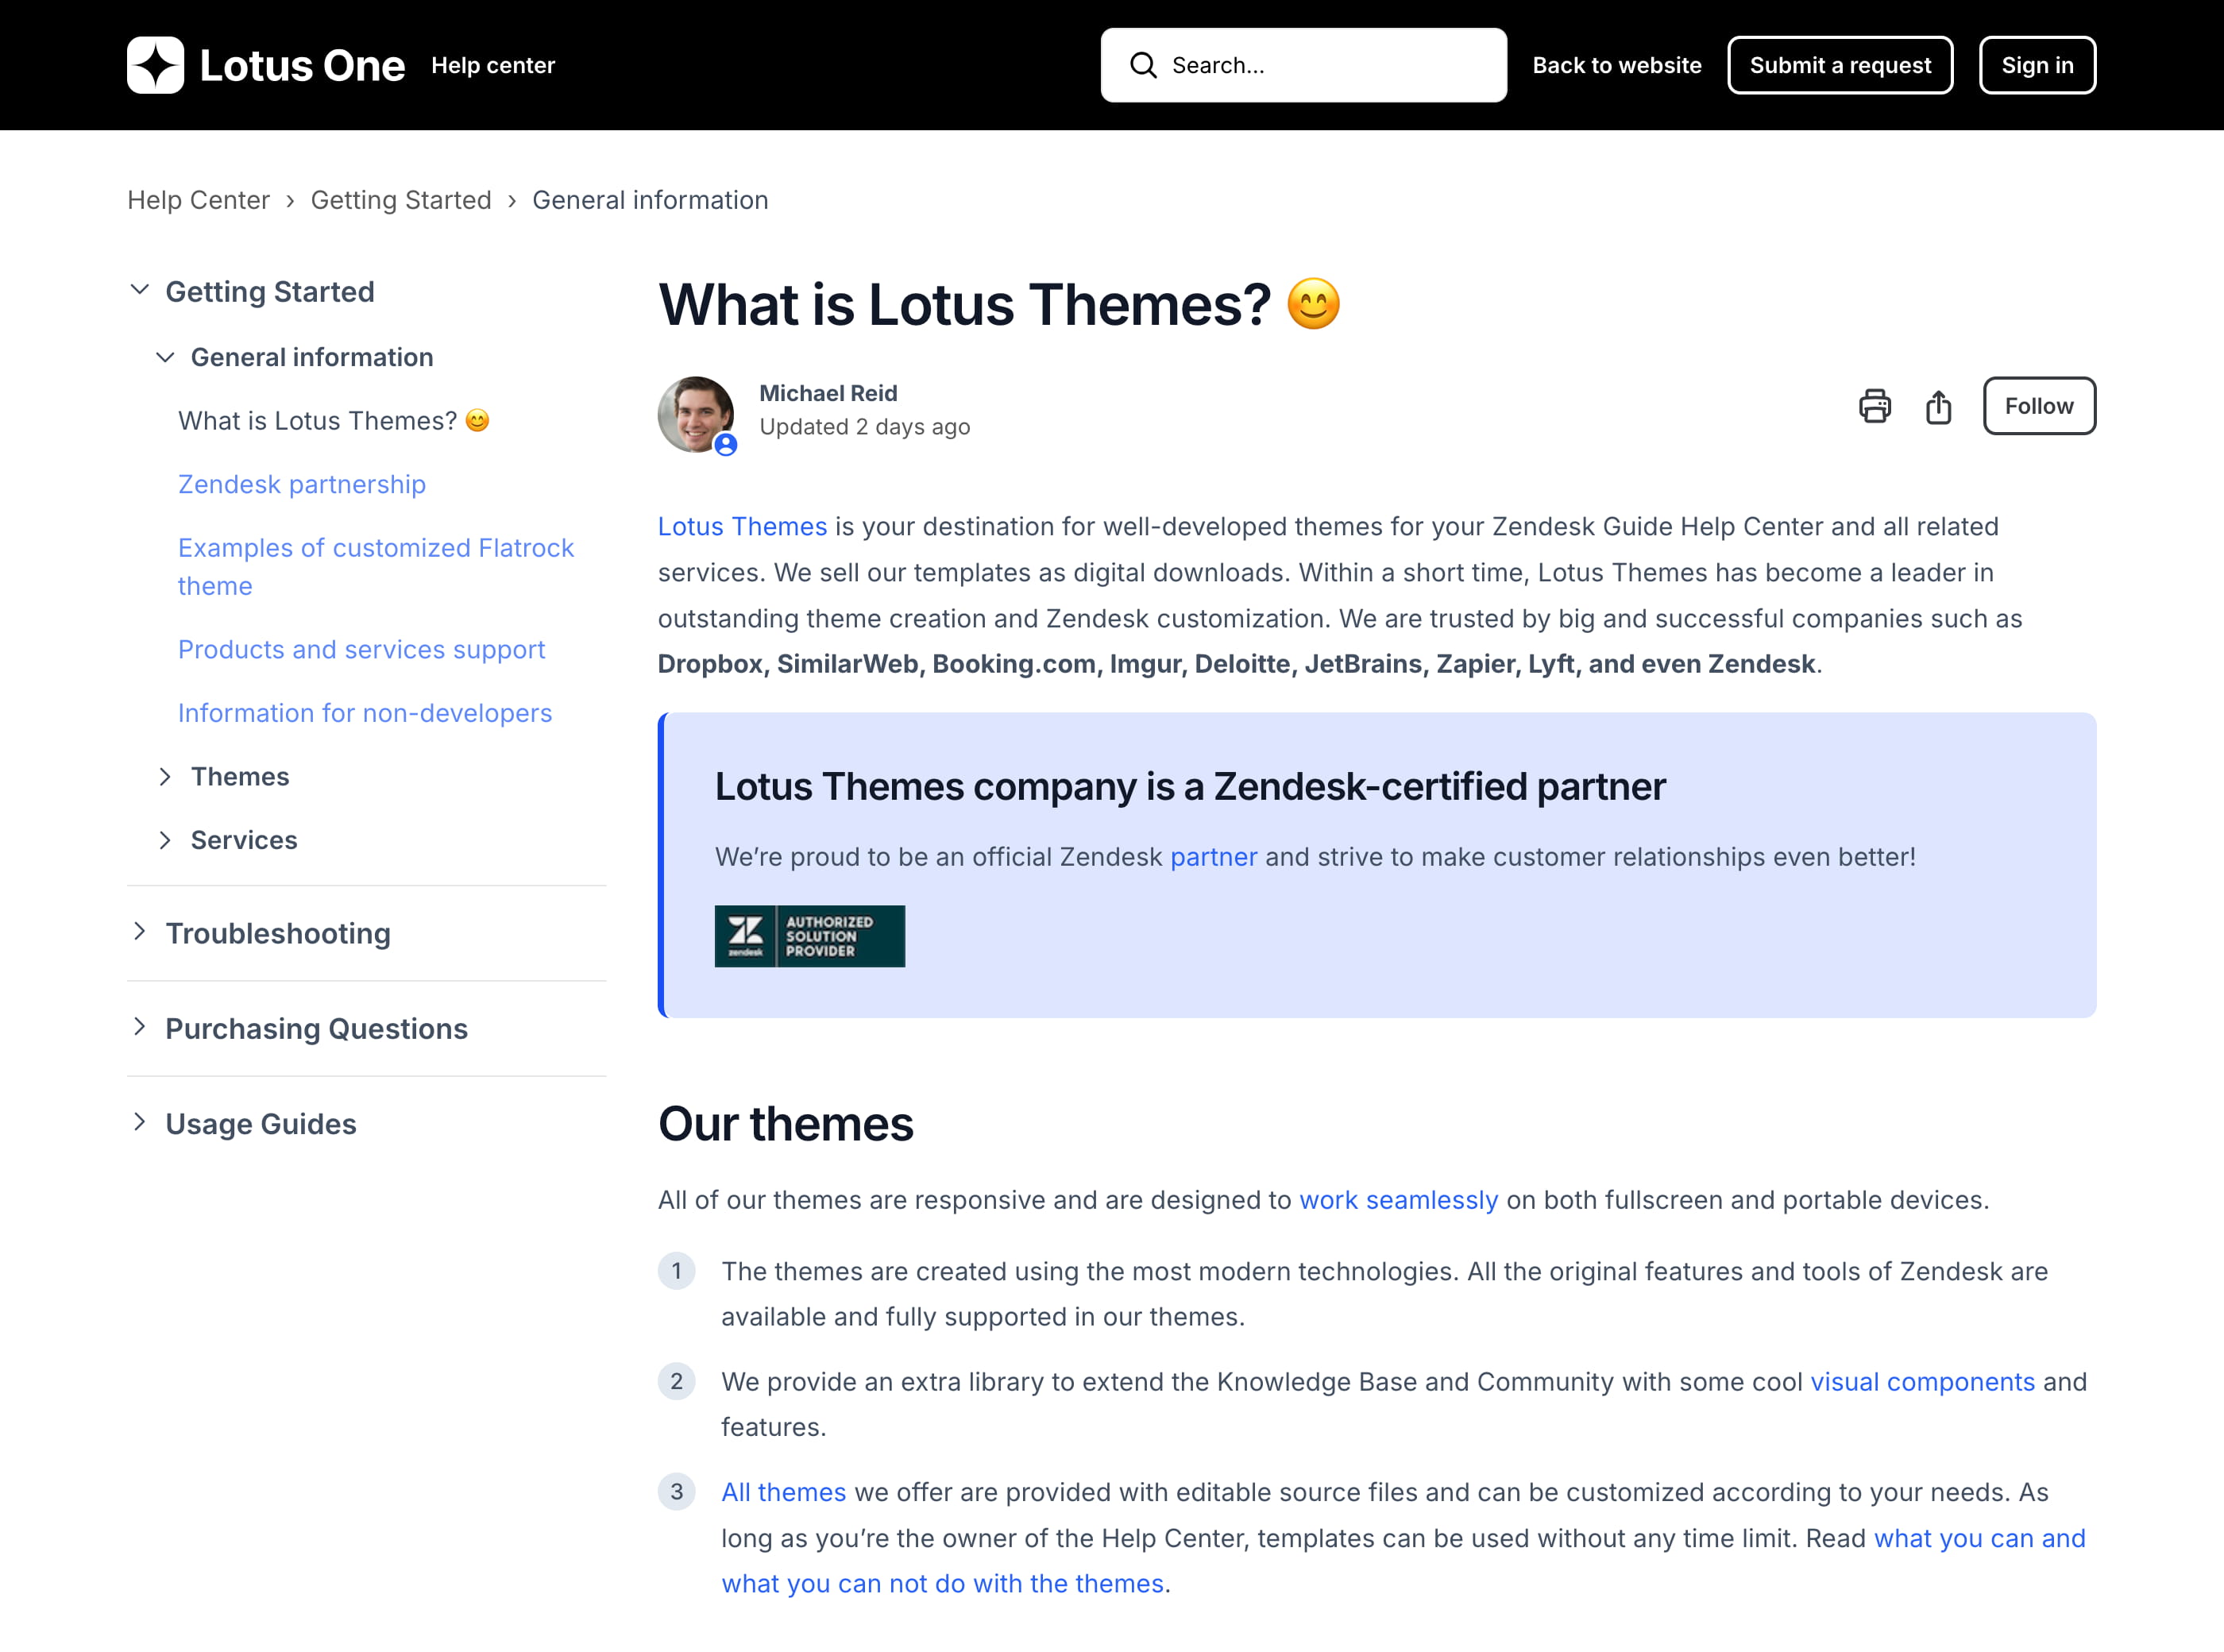The height and width of the screenshot is (1652, 2224).
Task: Click the share article icon
Action: pos(1938,406)
